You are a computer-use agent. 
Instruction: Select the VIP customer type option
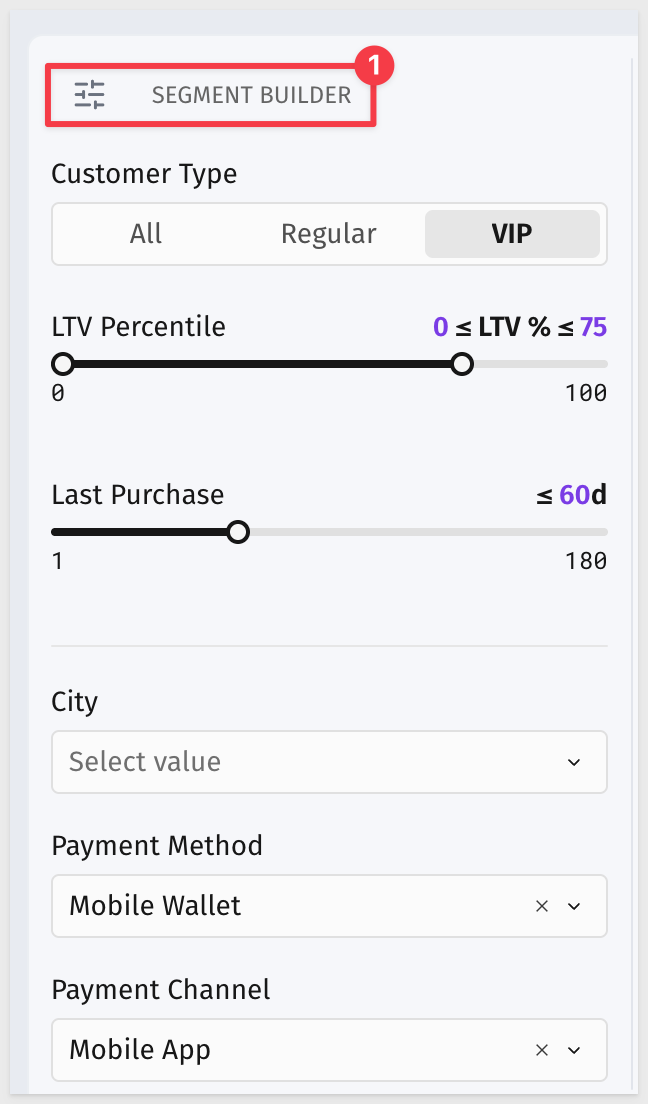click(x=512, y=234)
